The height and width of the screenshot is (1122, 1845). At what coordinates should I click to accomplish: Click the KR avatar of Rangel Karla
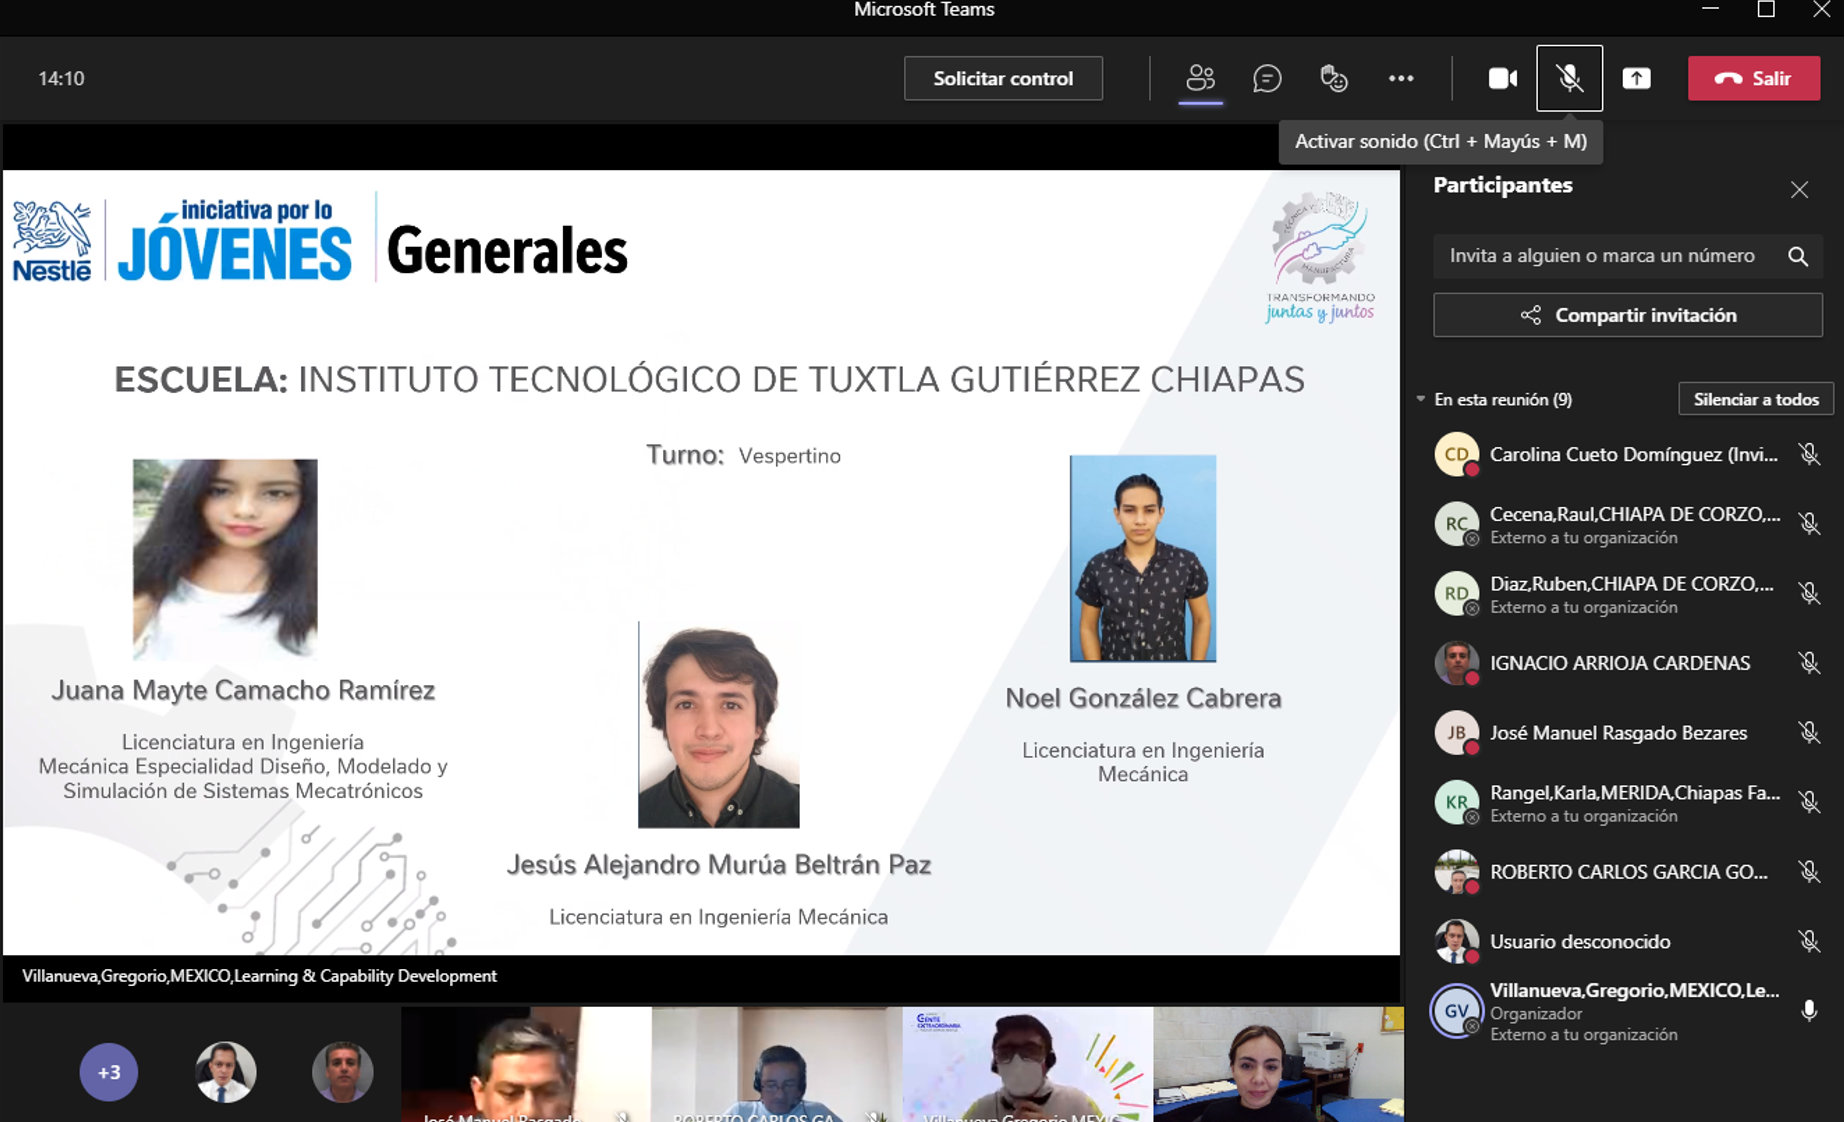(1456, 802)
